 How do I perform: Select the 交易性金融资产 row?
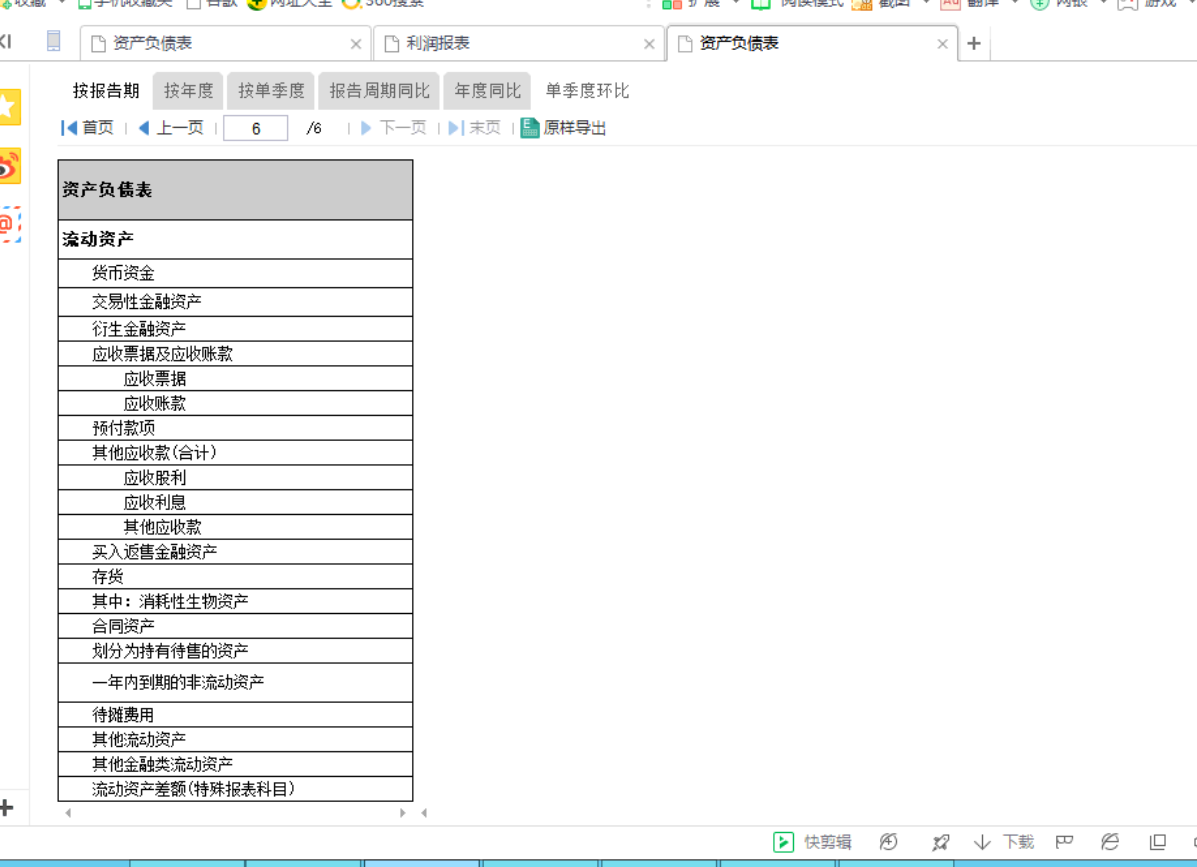pos(235,301)
